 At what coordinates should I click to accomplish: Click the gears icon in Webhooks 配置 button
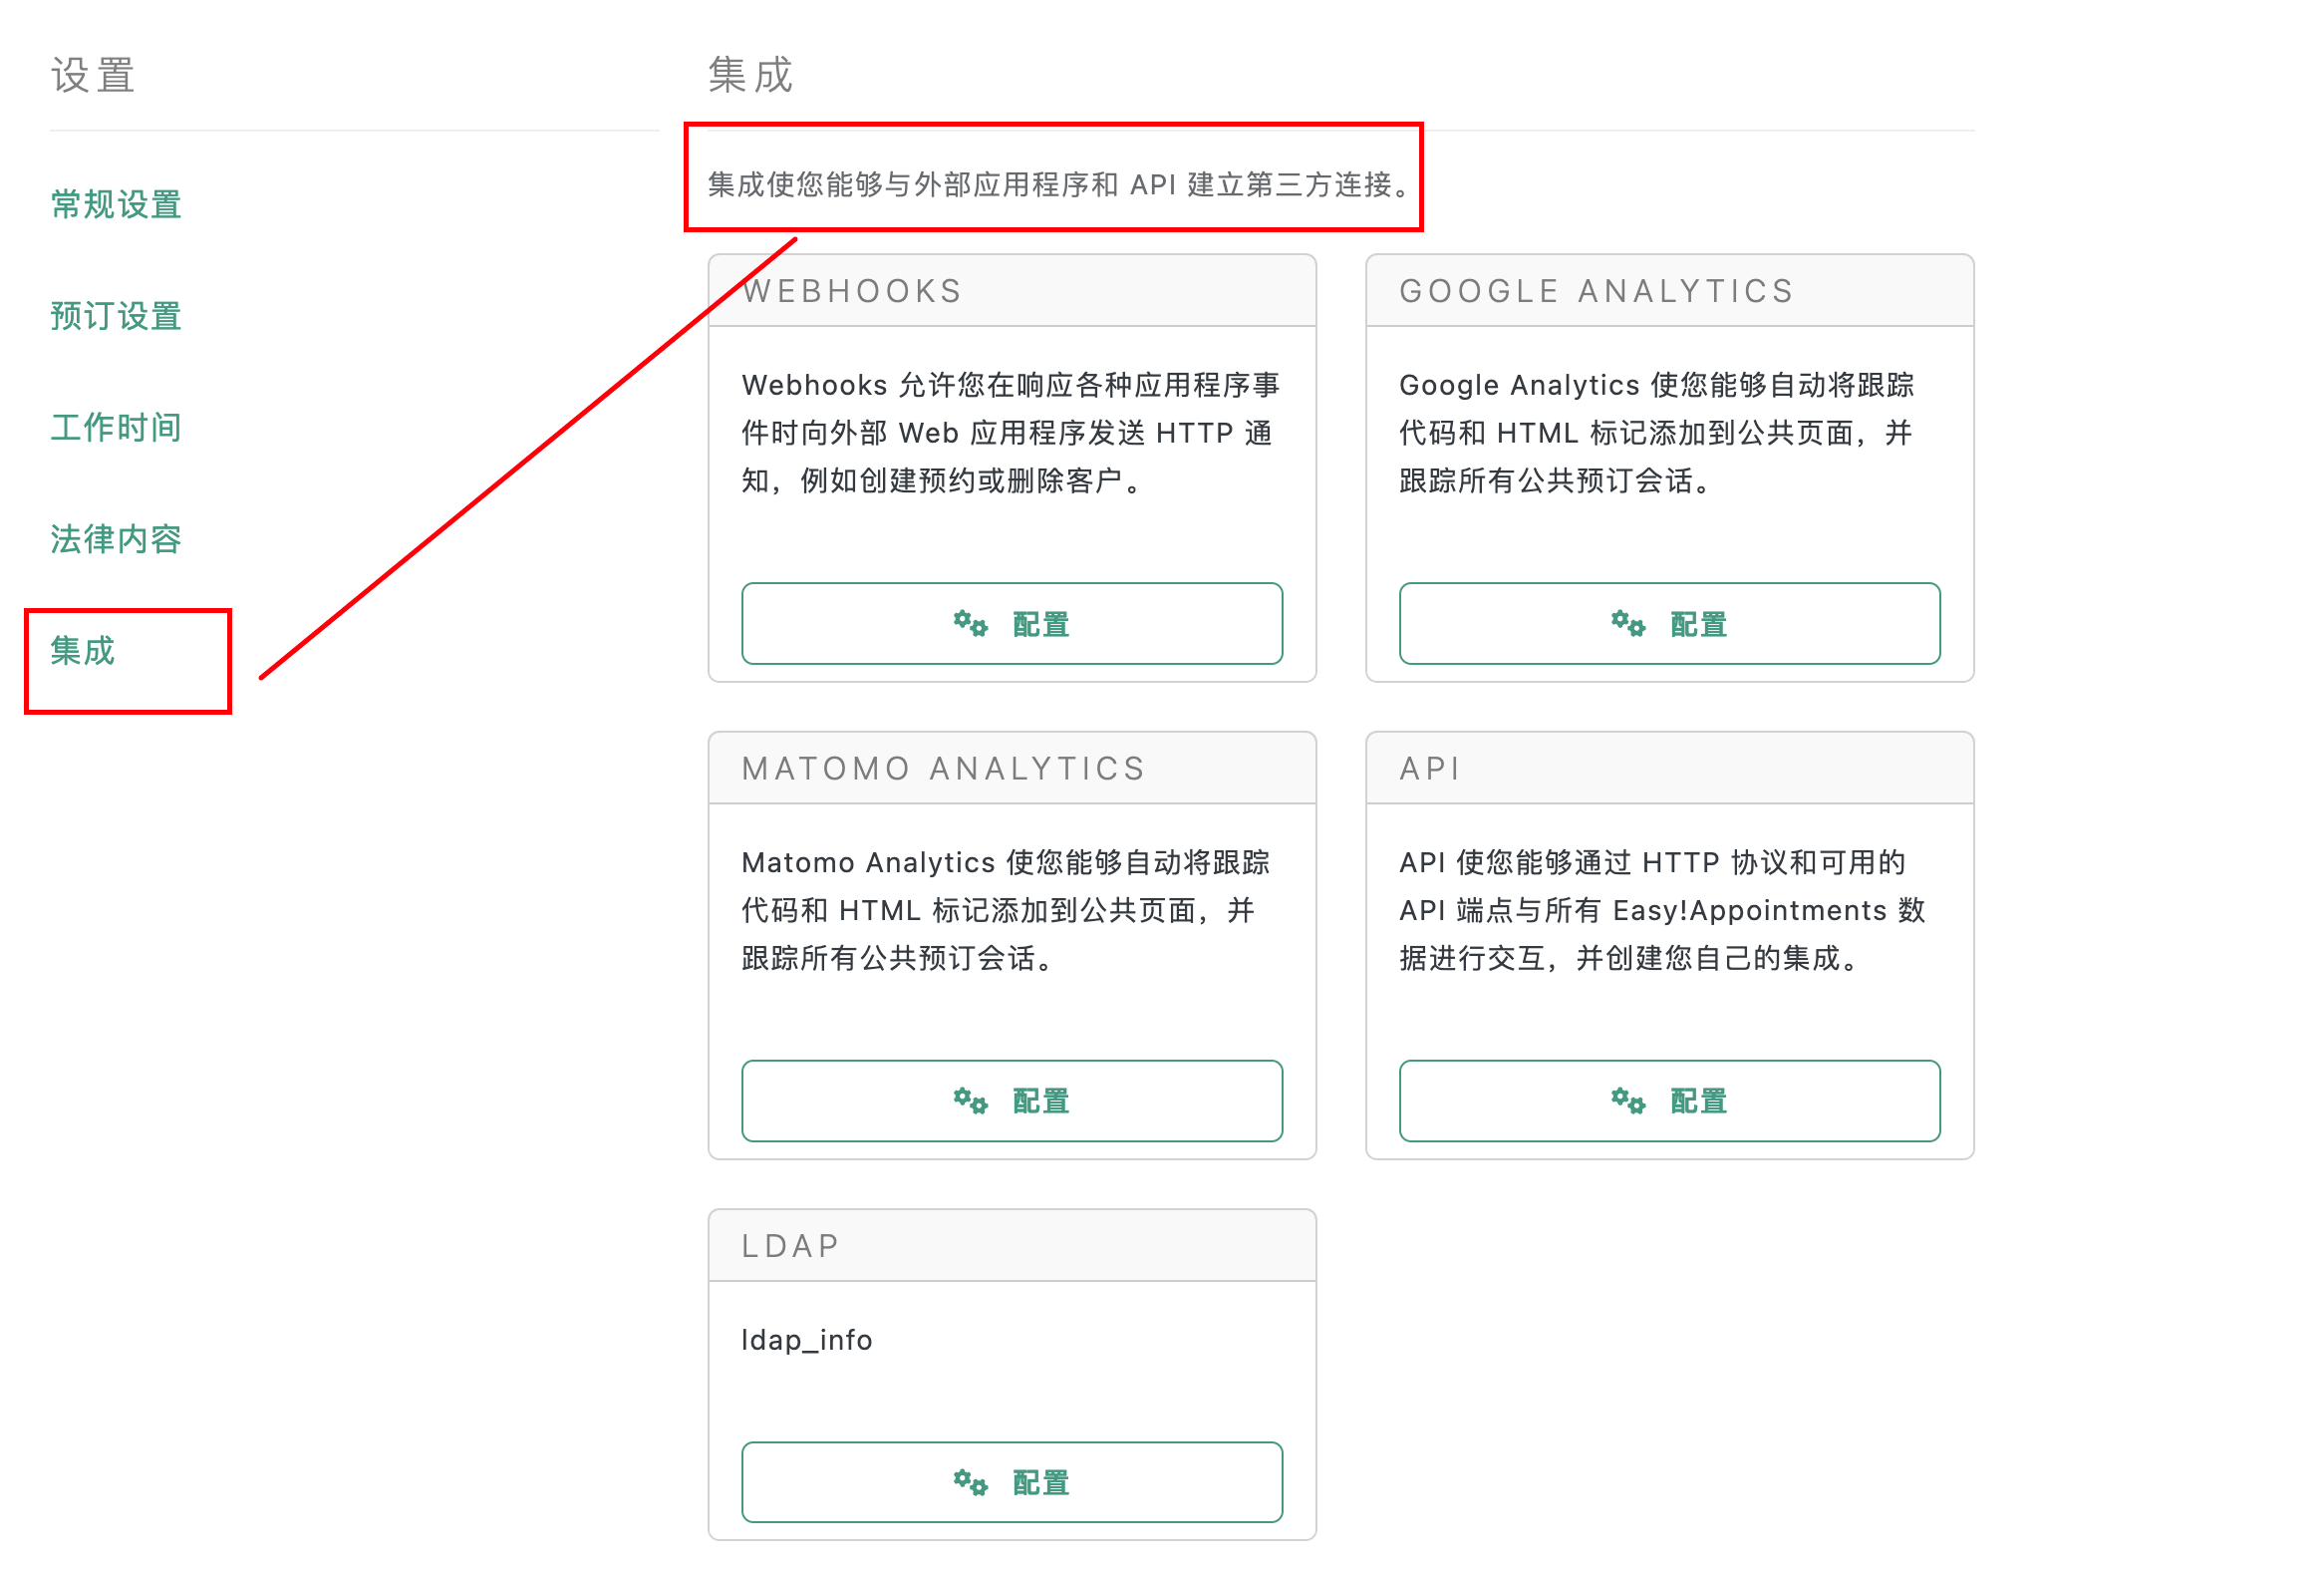[970, 623]
